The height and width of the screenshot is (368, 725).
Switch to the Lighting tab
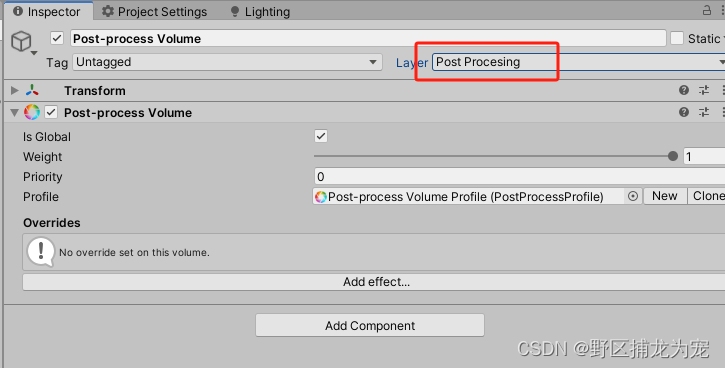tap(260, 12)
